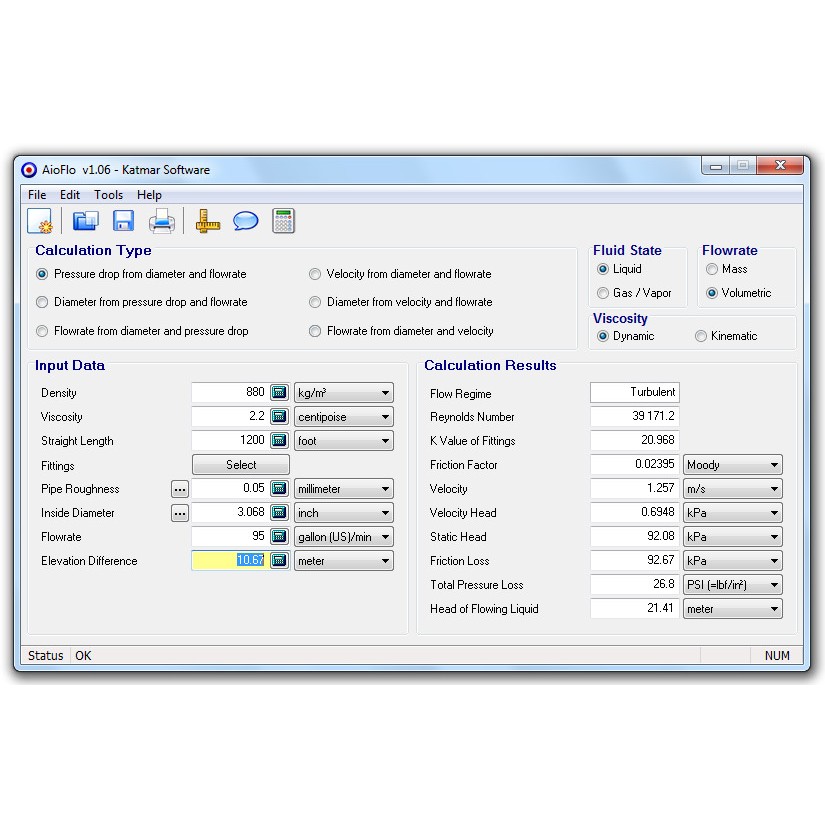Open Velocity units dropdown m/s
Viewport: 825px width, 825px height.
tap(732, 489)
